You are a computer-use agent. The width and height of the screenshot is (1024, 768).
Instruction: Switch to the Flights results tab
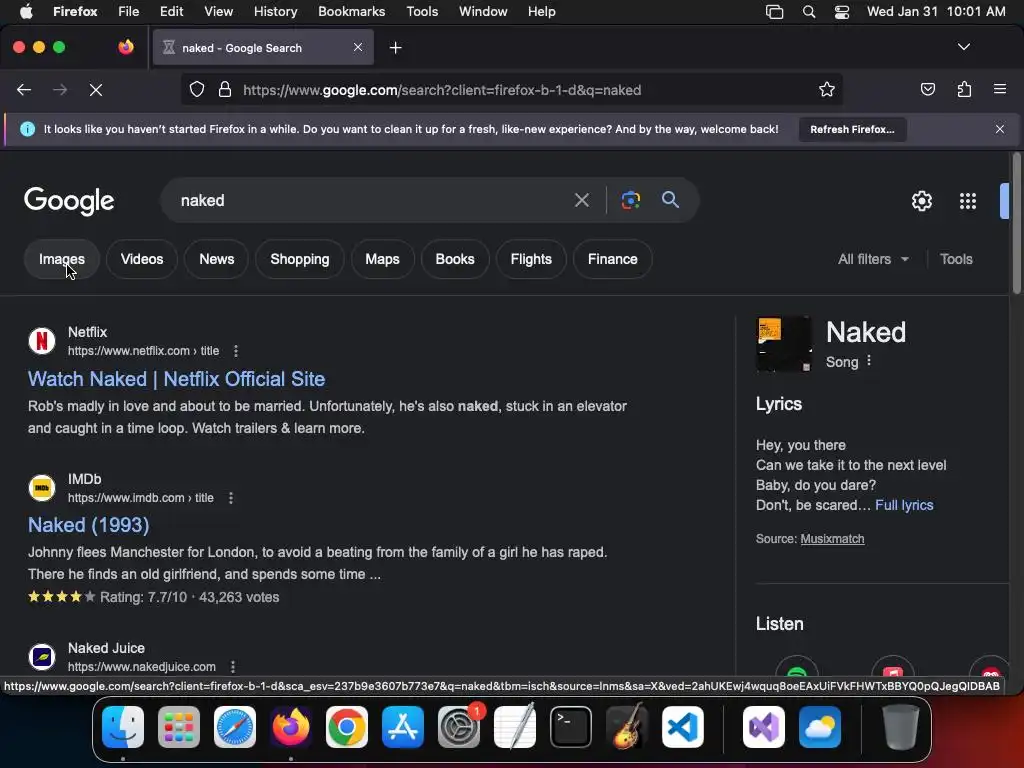point(531,259)
